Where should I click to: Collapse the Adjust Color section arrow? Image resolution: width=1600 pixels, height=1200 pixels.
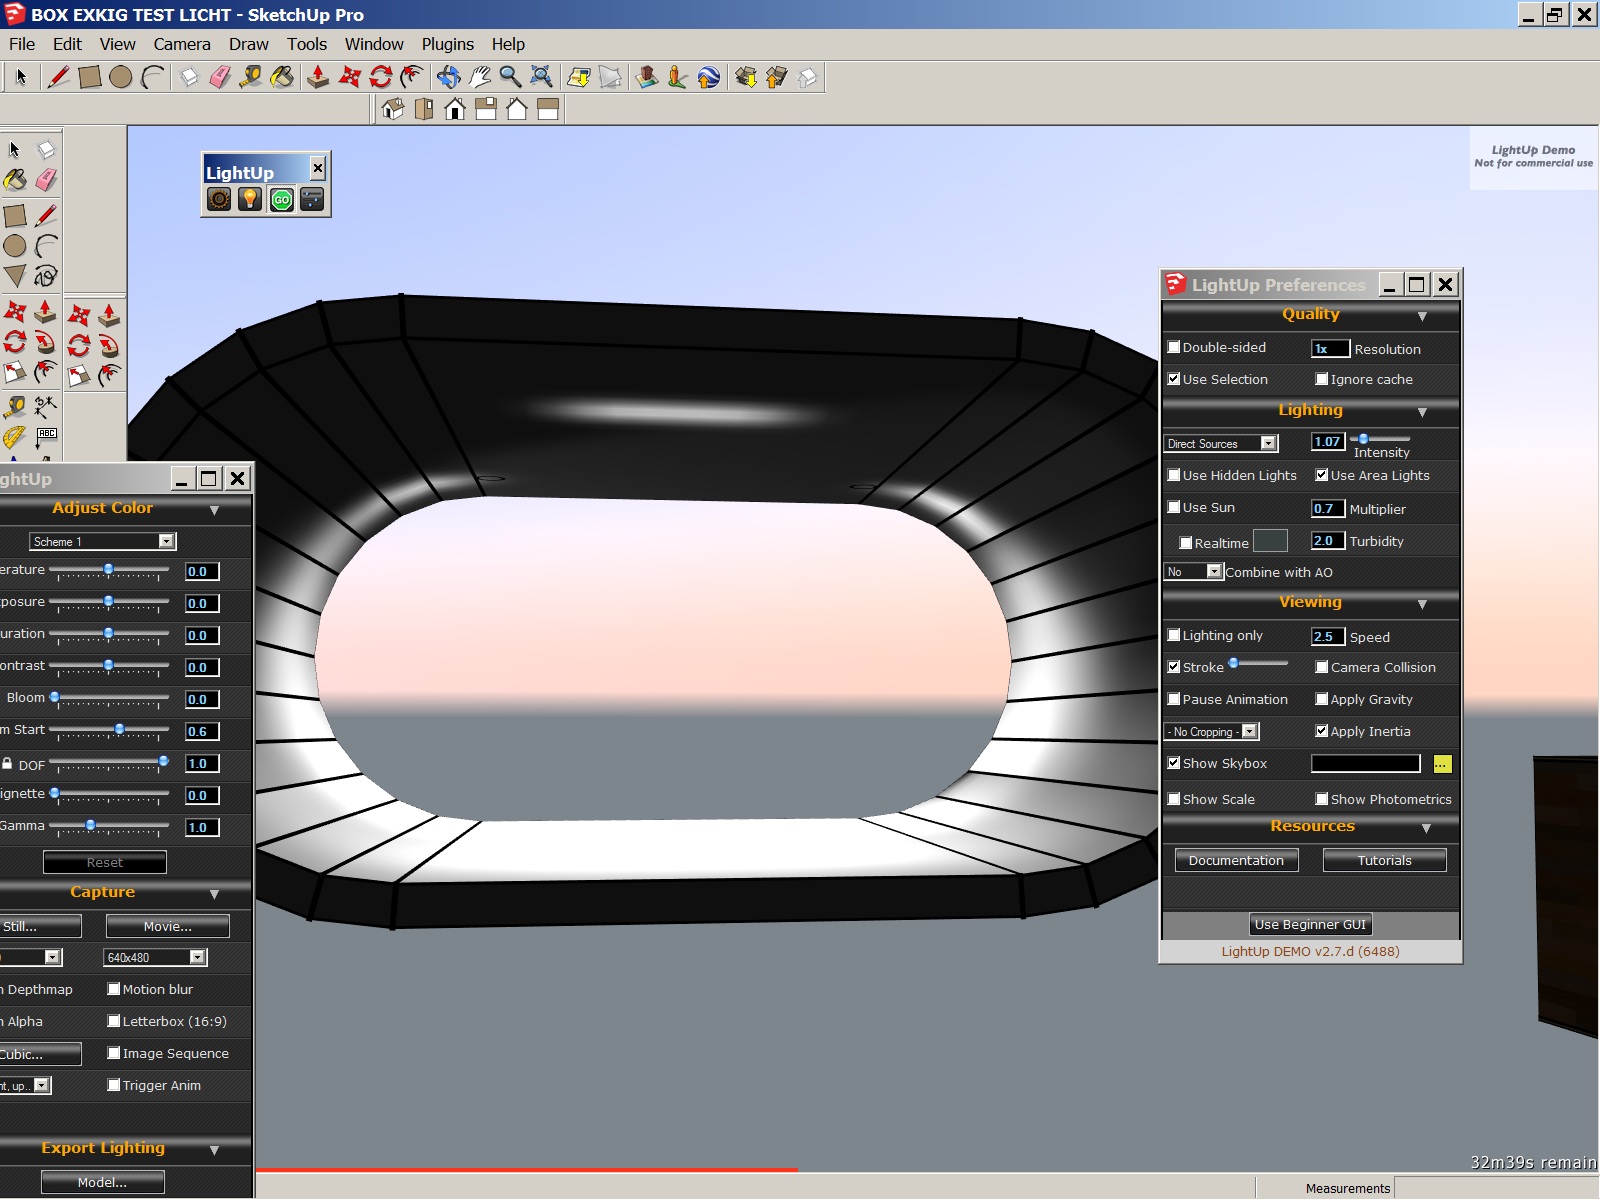(x=214, y=511)
